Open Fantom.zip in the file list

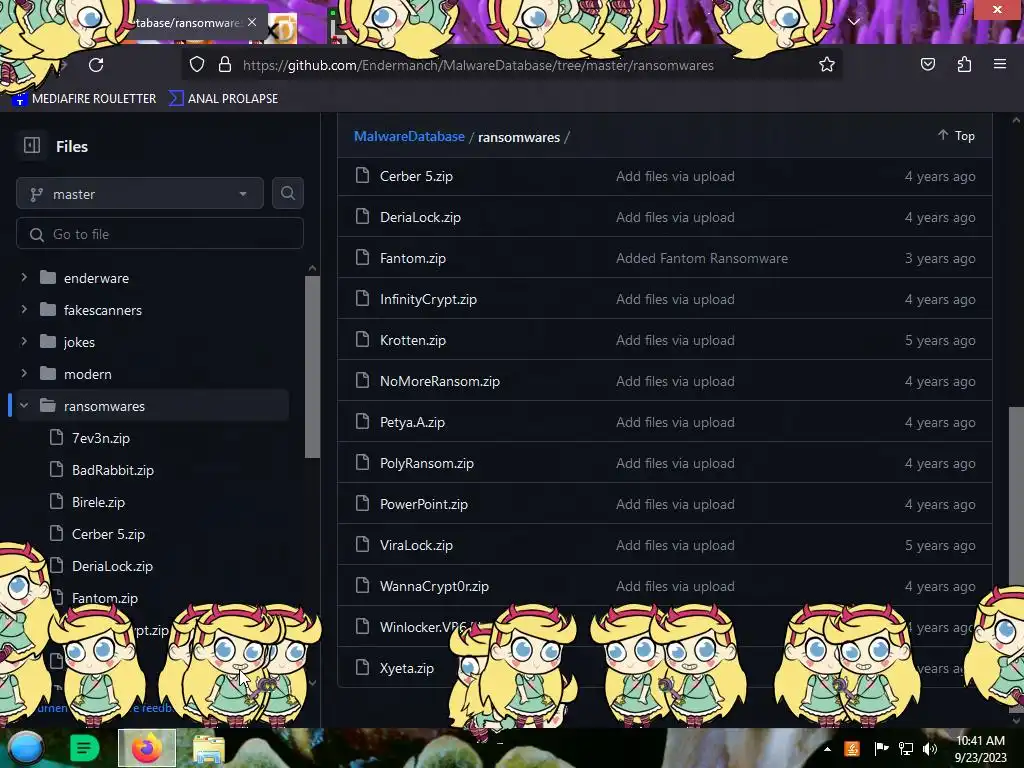pyautogui.click(x=413, y=258)
